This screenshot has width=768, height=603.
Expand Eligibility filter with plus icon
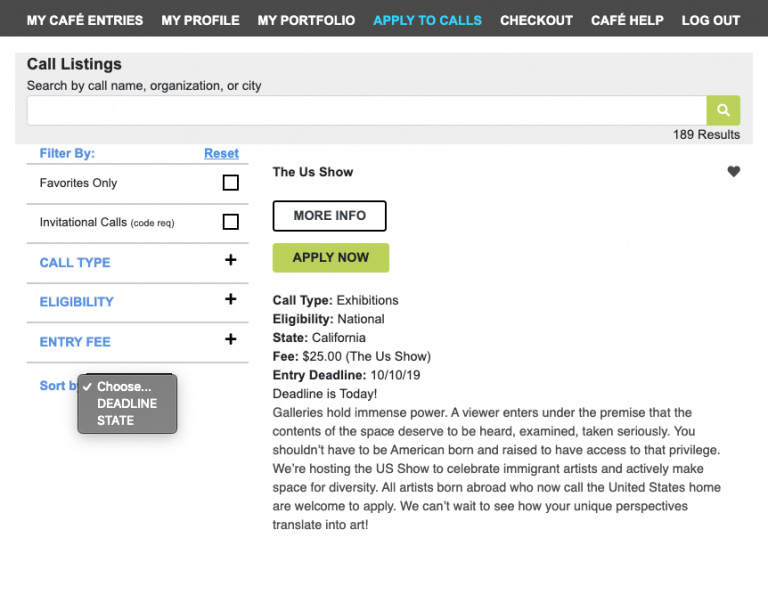[x=230, y=299]
